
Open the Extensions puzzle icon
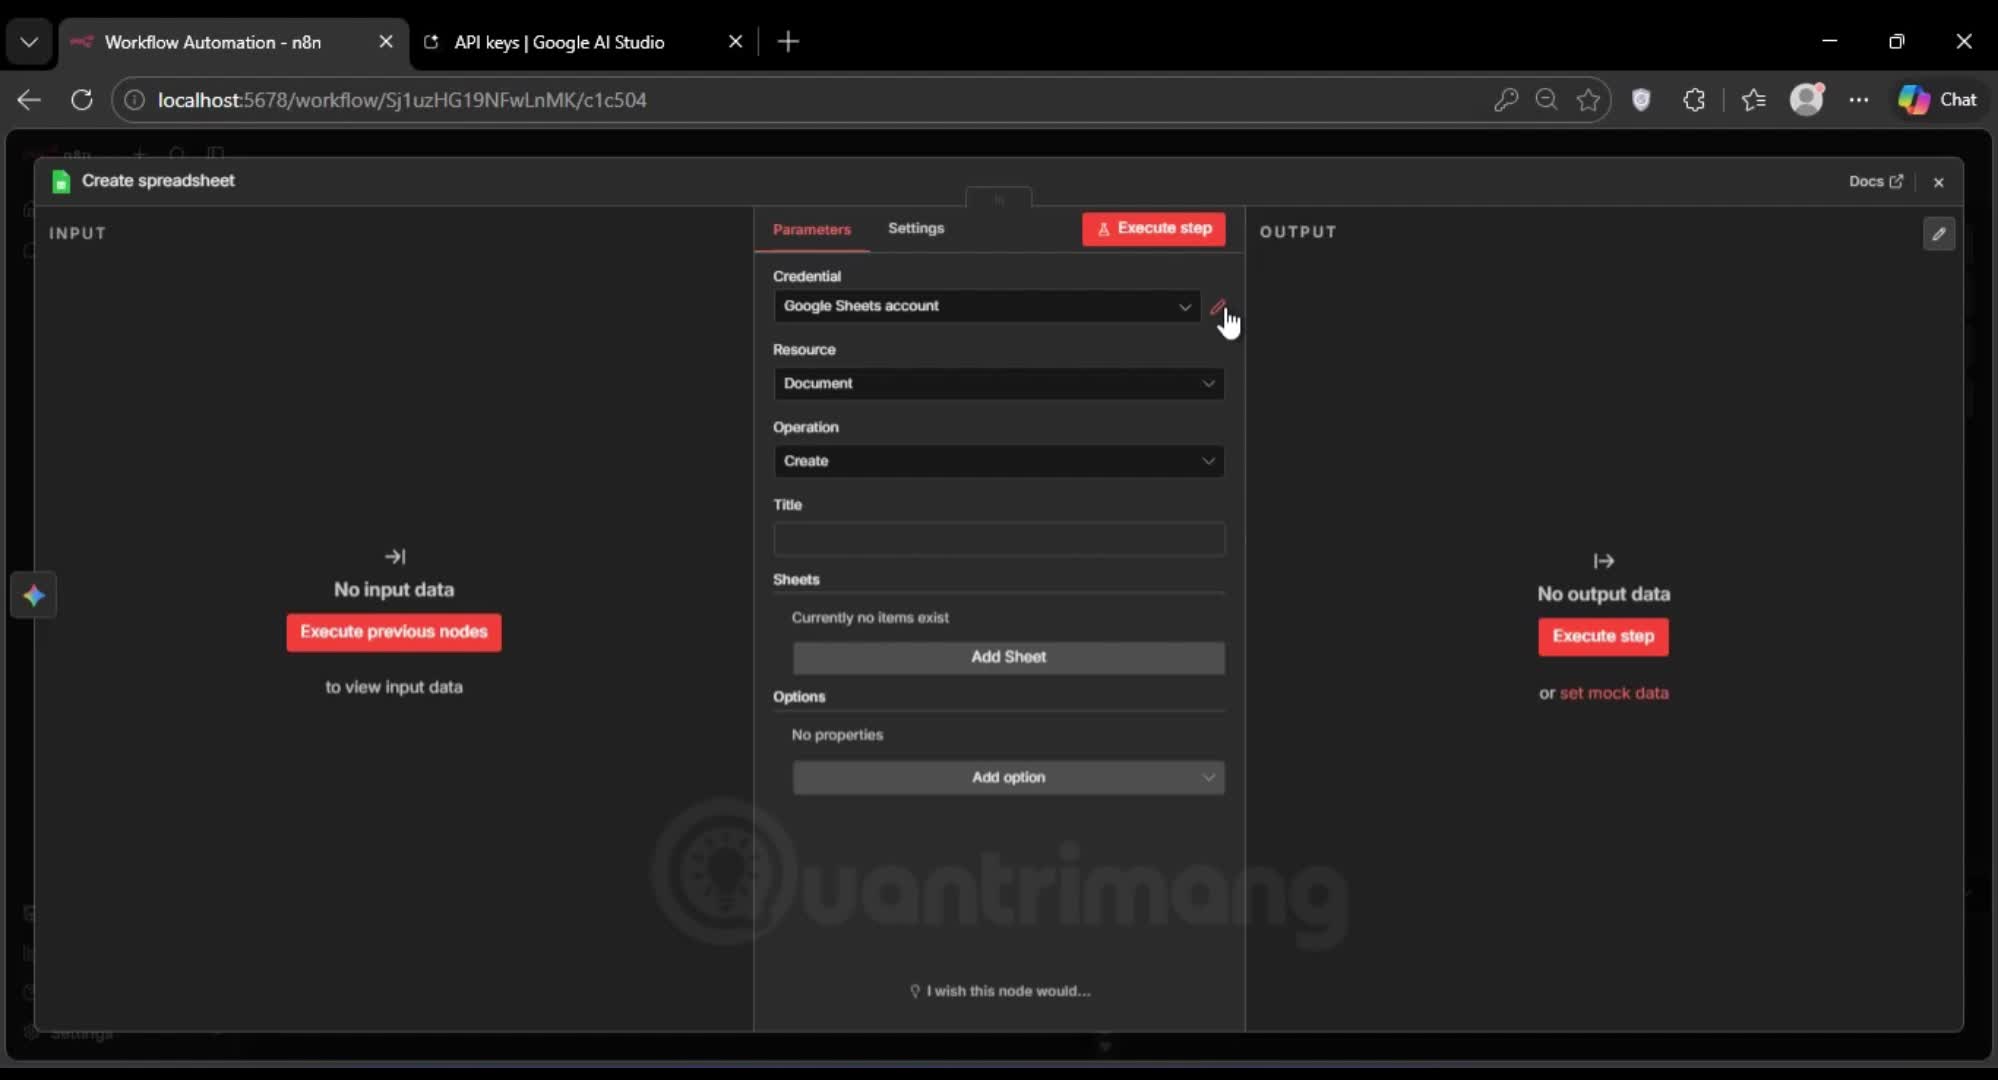[1694, 100]
